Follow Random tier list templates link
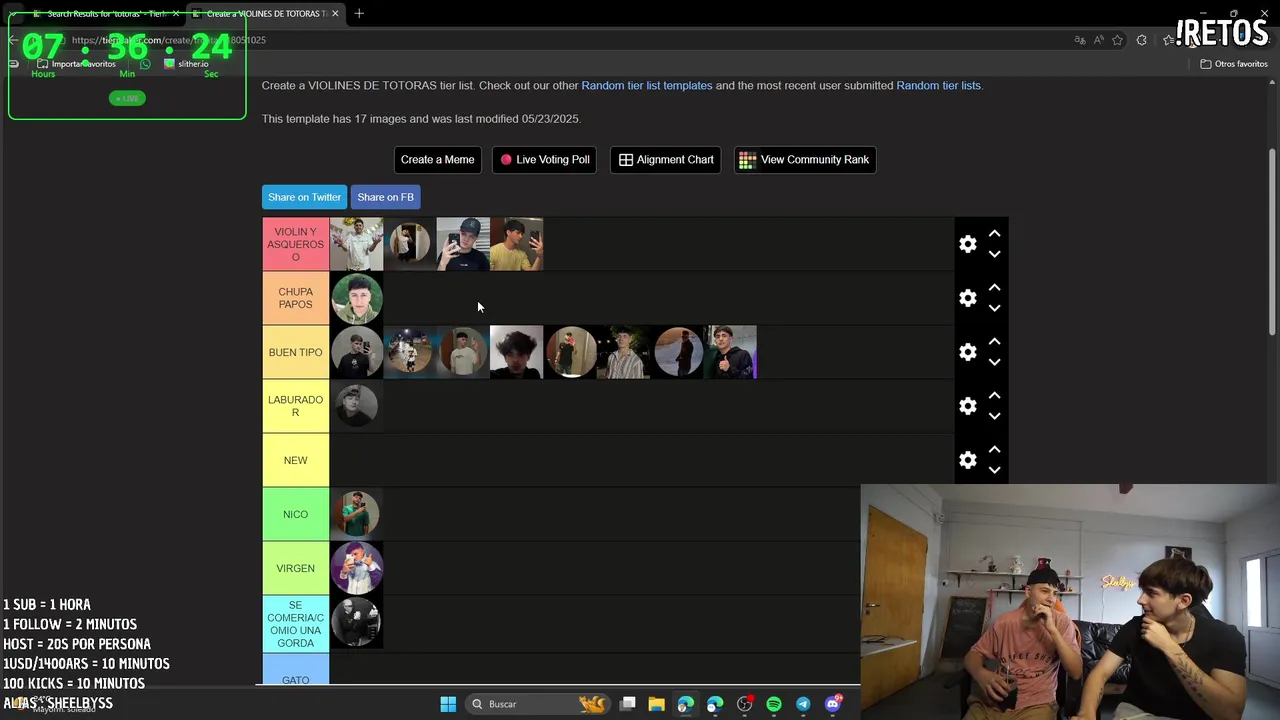 point(647,86)
